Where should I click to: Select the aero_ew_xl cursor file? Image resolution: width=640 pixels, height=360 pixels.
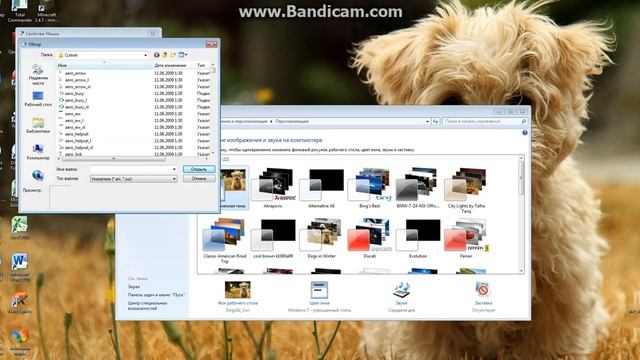coord(75,127)
